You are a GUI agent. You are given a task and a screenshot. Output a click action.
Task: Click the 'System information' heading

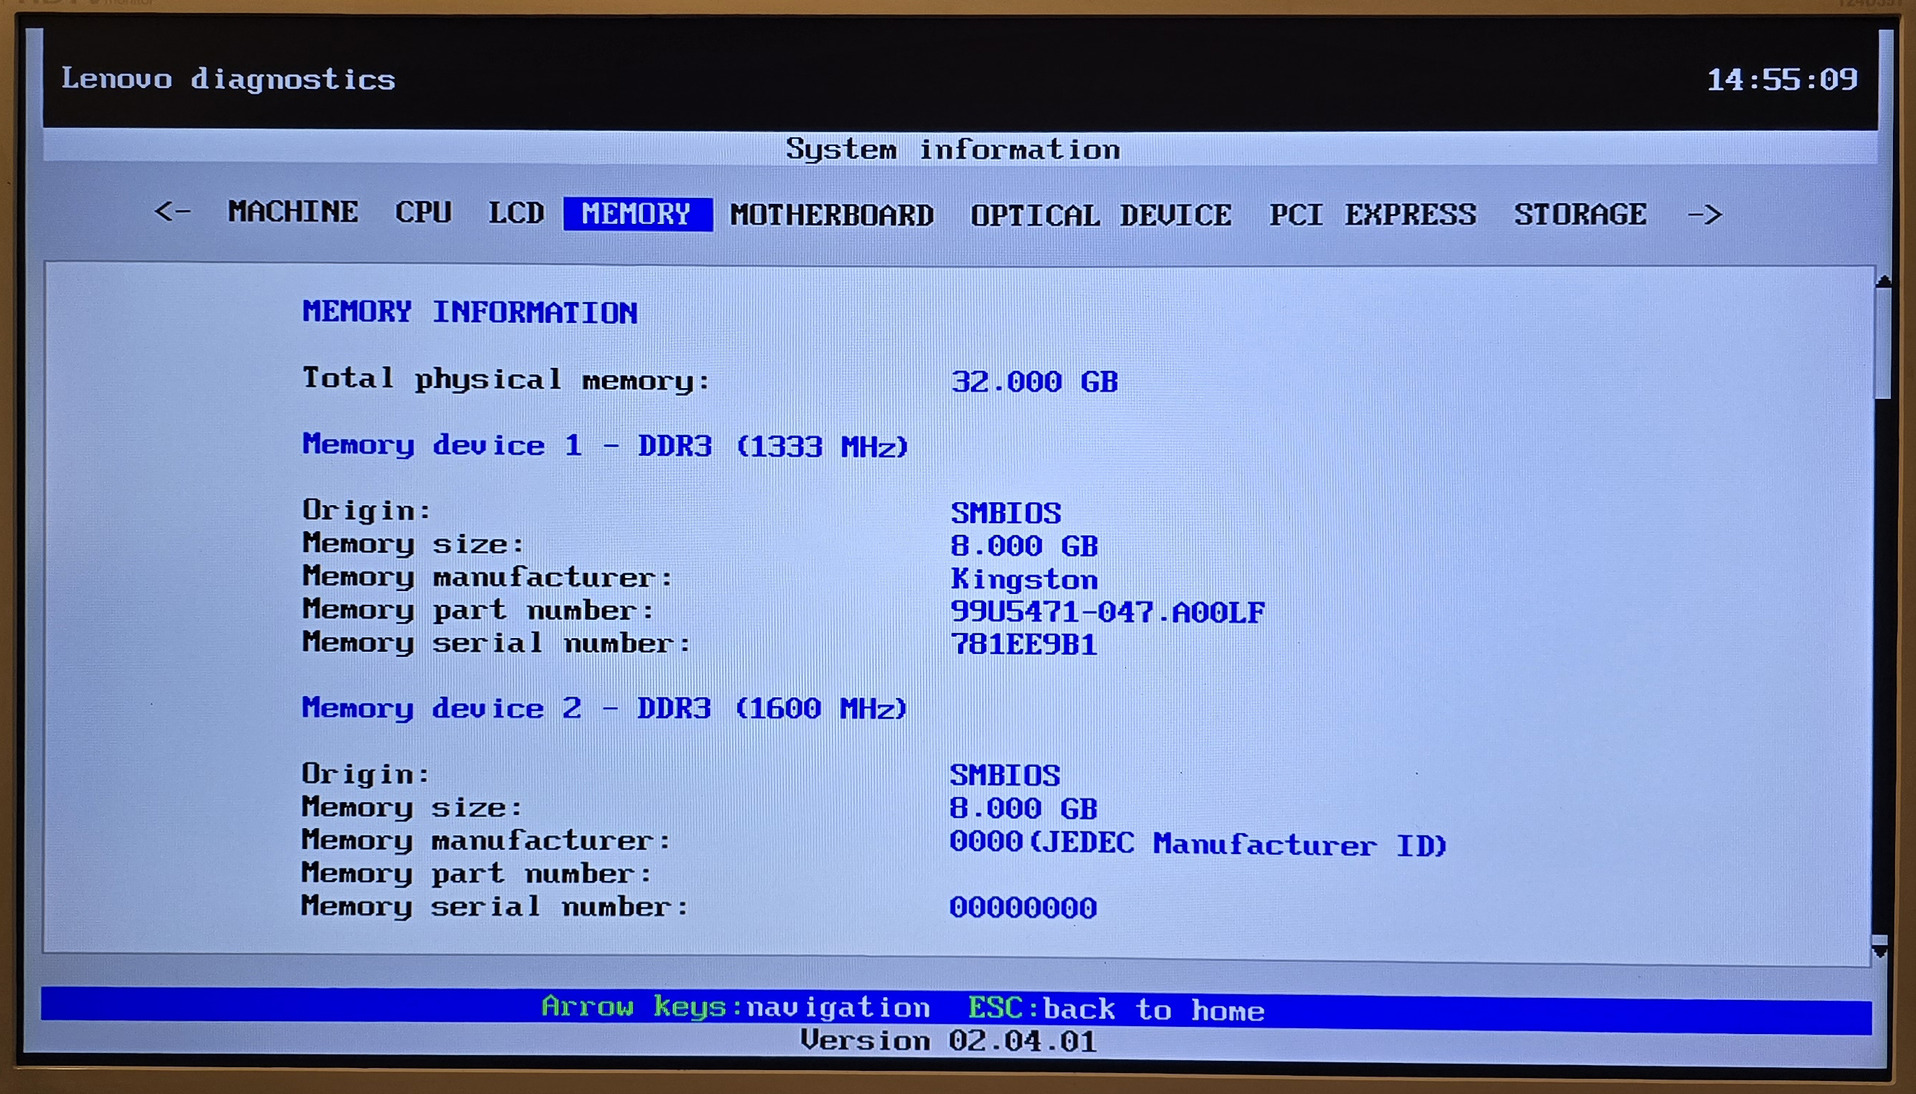tap(953, 150)
